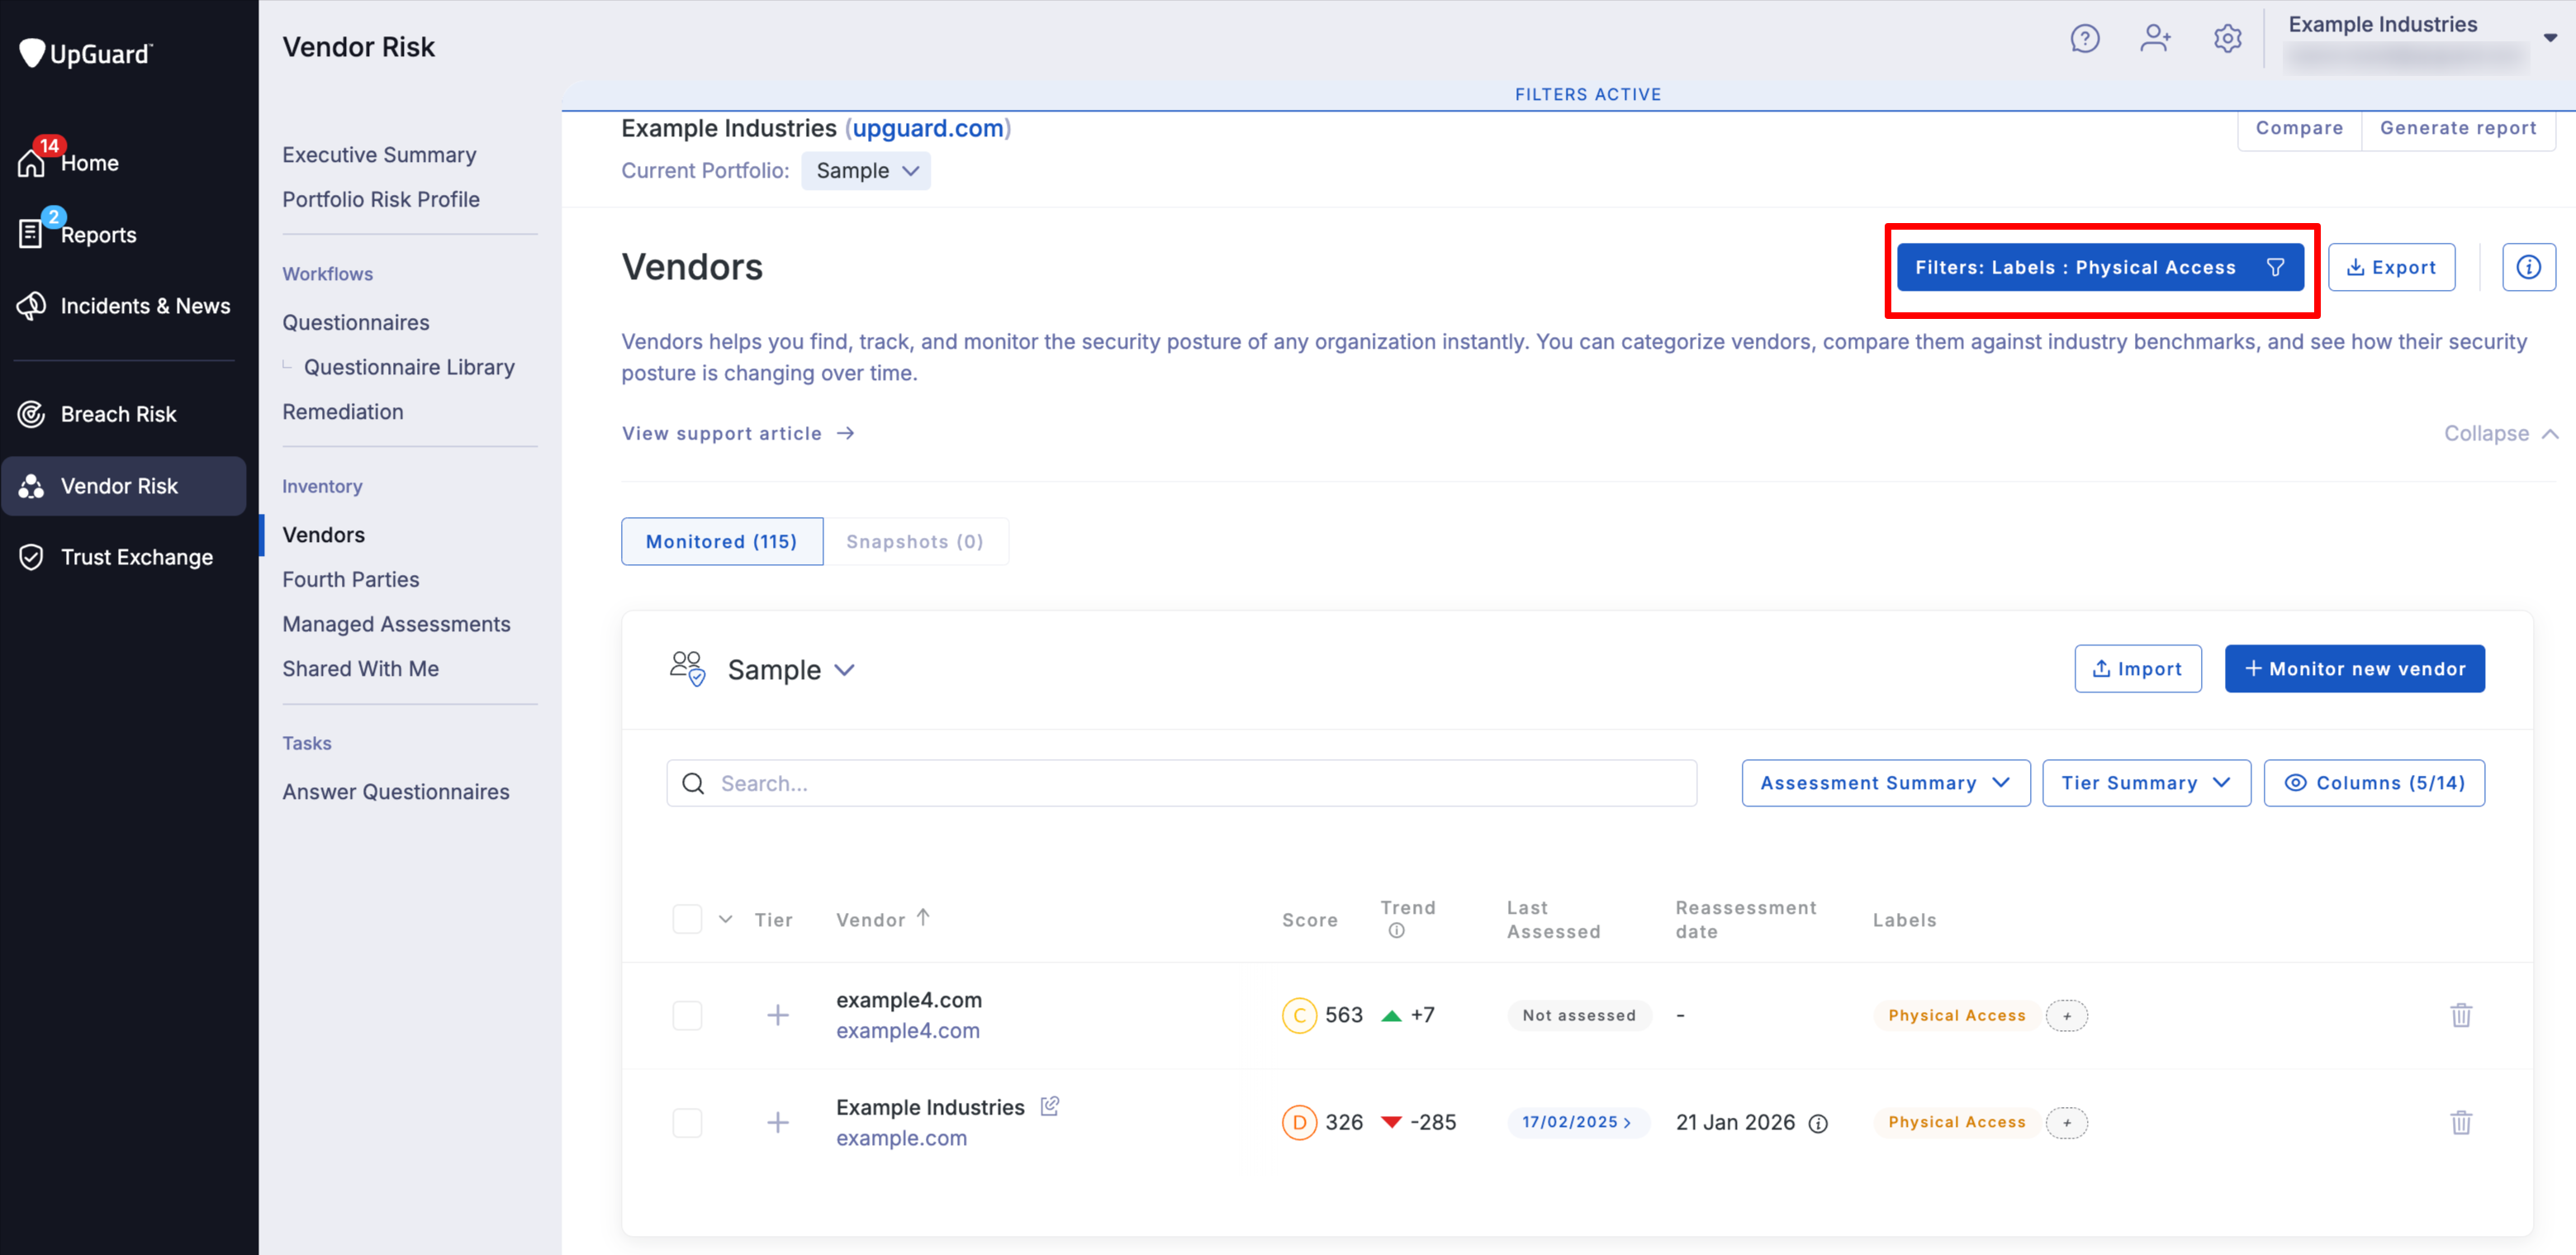Click the search magnifier icon

(x=693, y=783)
